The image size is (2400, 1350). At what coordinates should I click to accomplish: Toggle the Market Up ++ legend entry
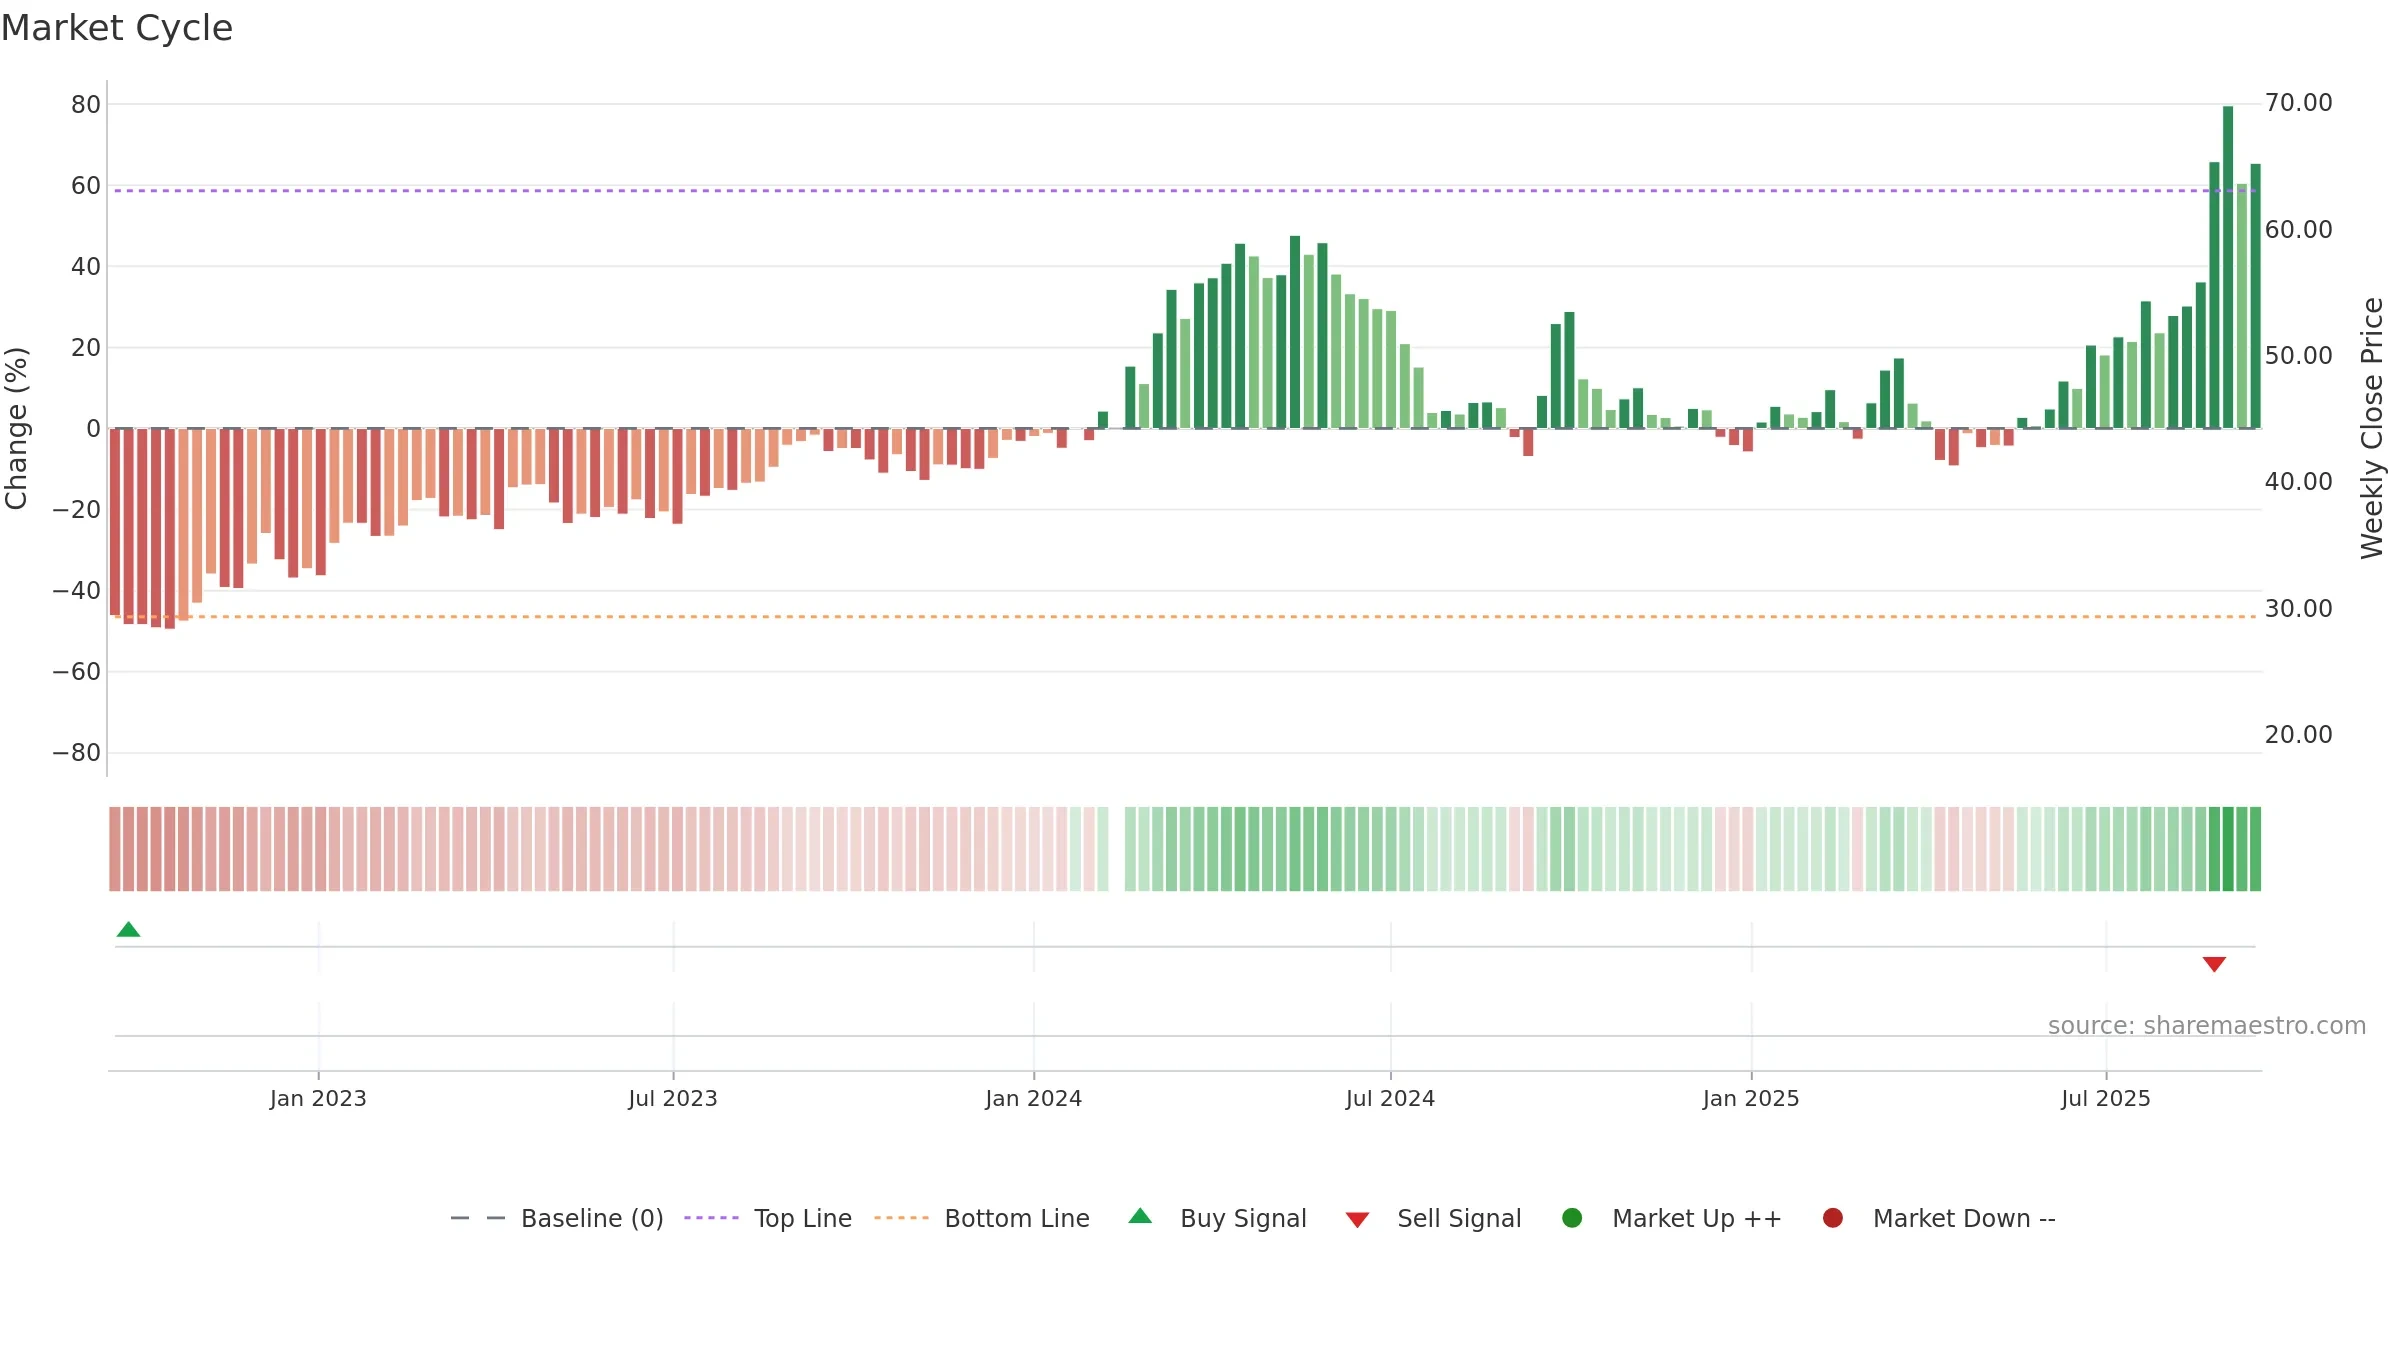1672,1218
